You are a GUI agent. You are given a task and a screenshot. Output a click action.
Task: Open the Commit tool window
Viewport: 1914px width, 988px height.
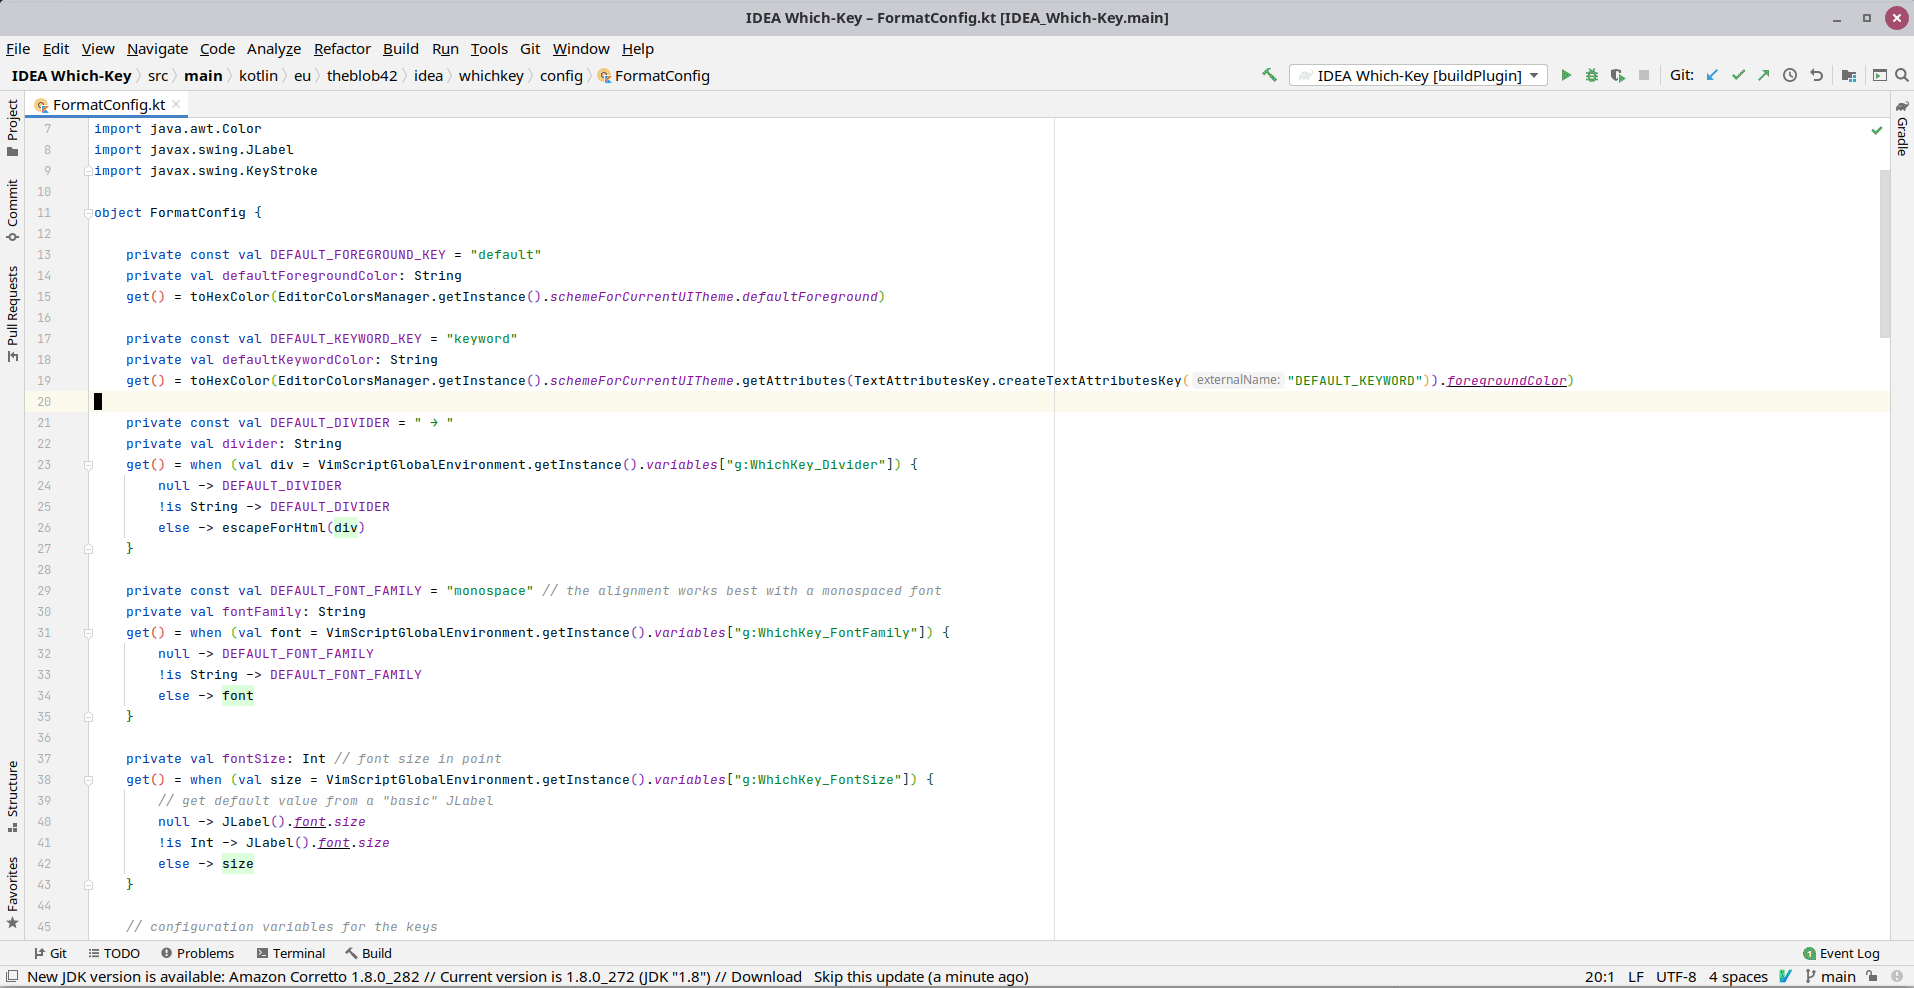tap(12, 211)
